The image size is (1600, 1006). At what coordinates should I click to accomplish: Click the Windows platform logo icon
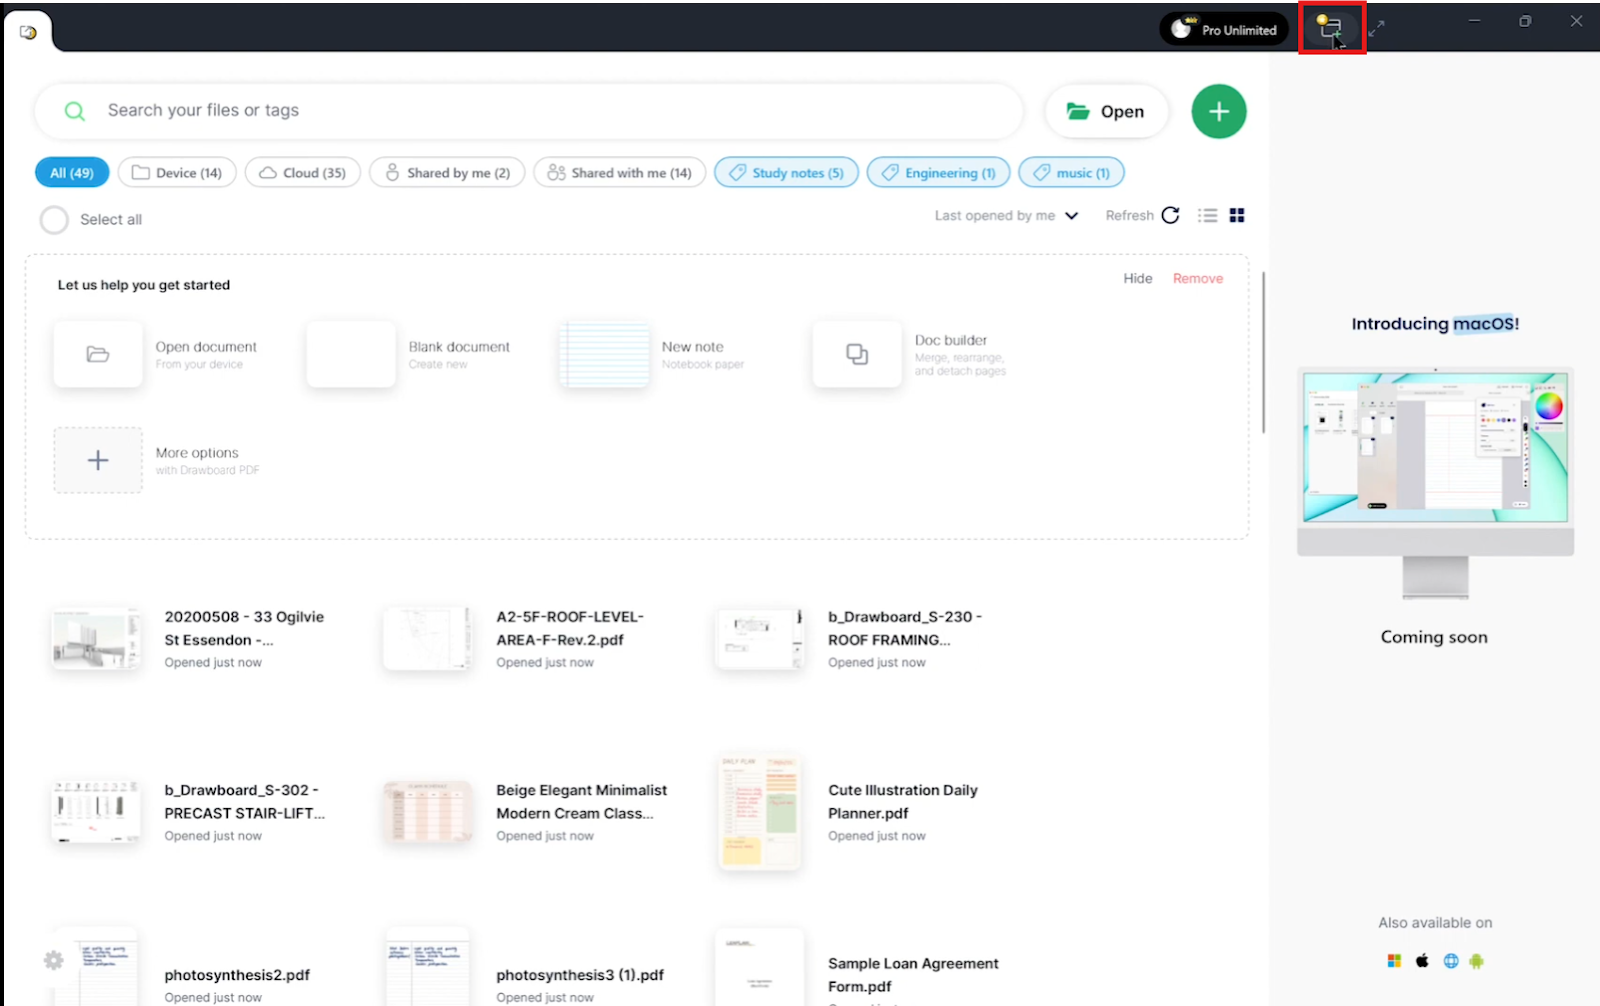click(1394, 961)
